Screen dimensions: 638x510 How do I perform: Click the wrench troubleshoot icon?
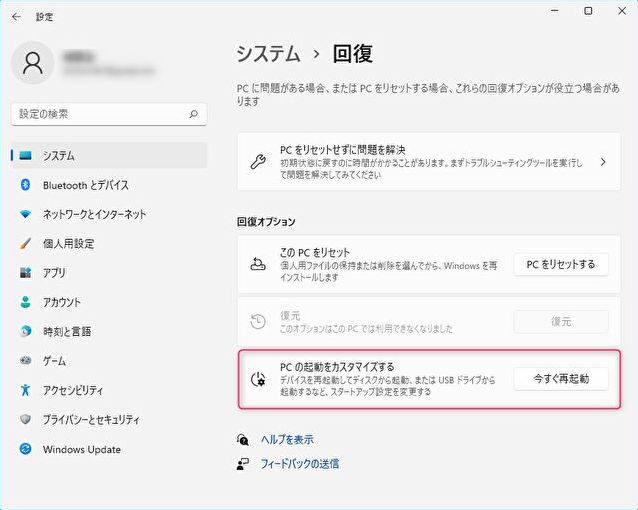click(258, 162)
